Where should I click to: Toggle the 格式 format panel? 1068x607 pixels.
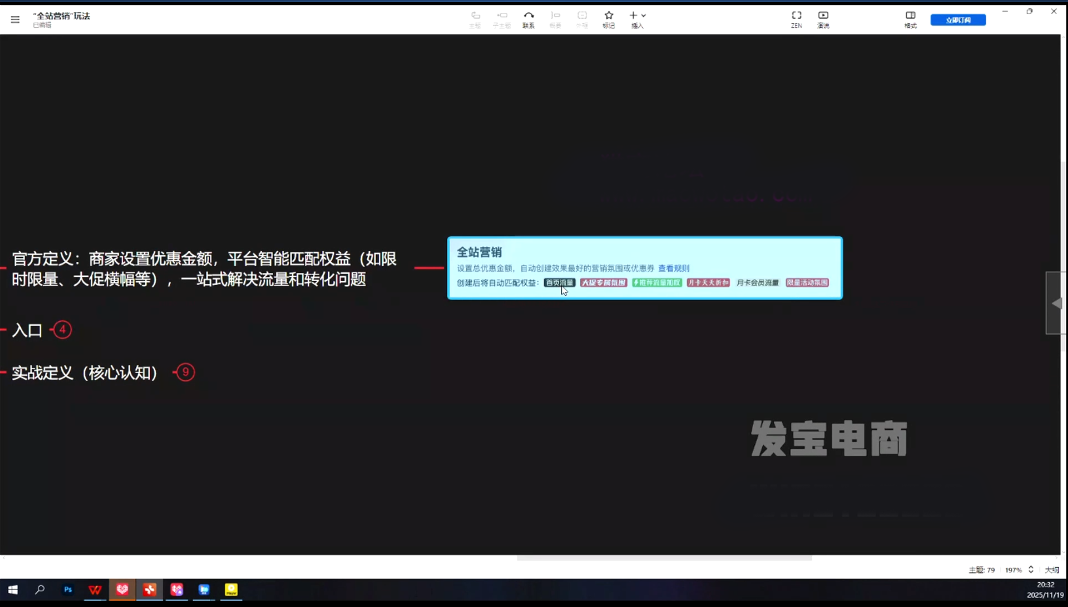910,19
